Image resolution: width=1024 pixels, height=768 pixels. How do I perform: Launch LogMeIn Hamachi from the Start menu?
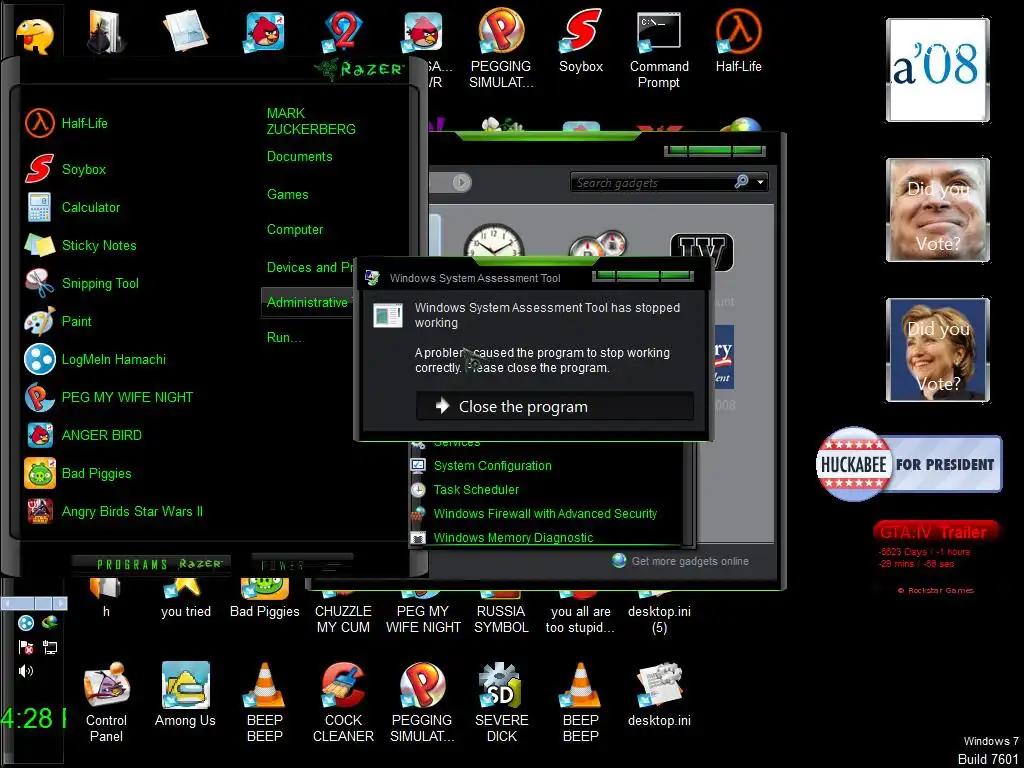95,359
